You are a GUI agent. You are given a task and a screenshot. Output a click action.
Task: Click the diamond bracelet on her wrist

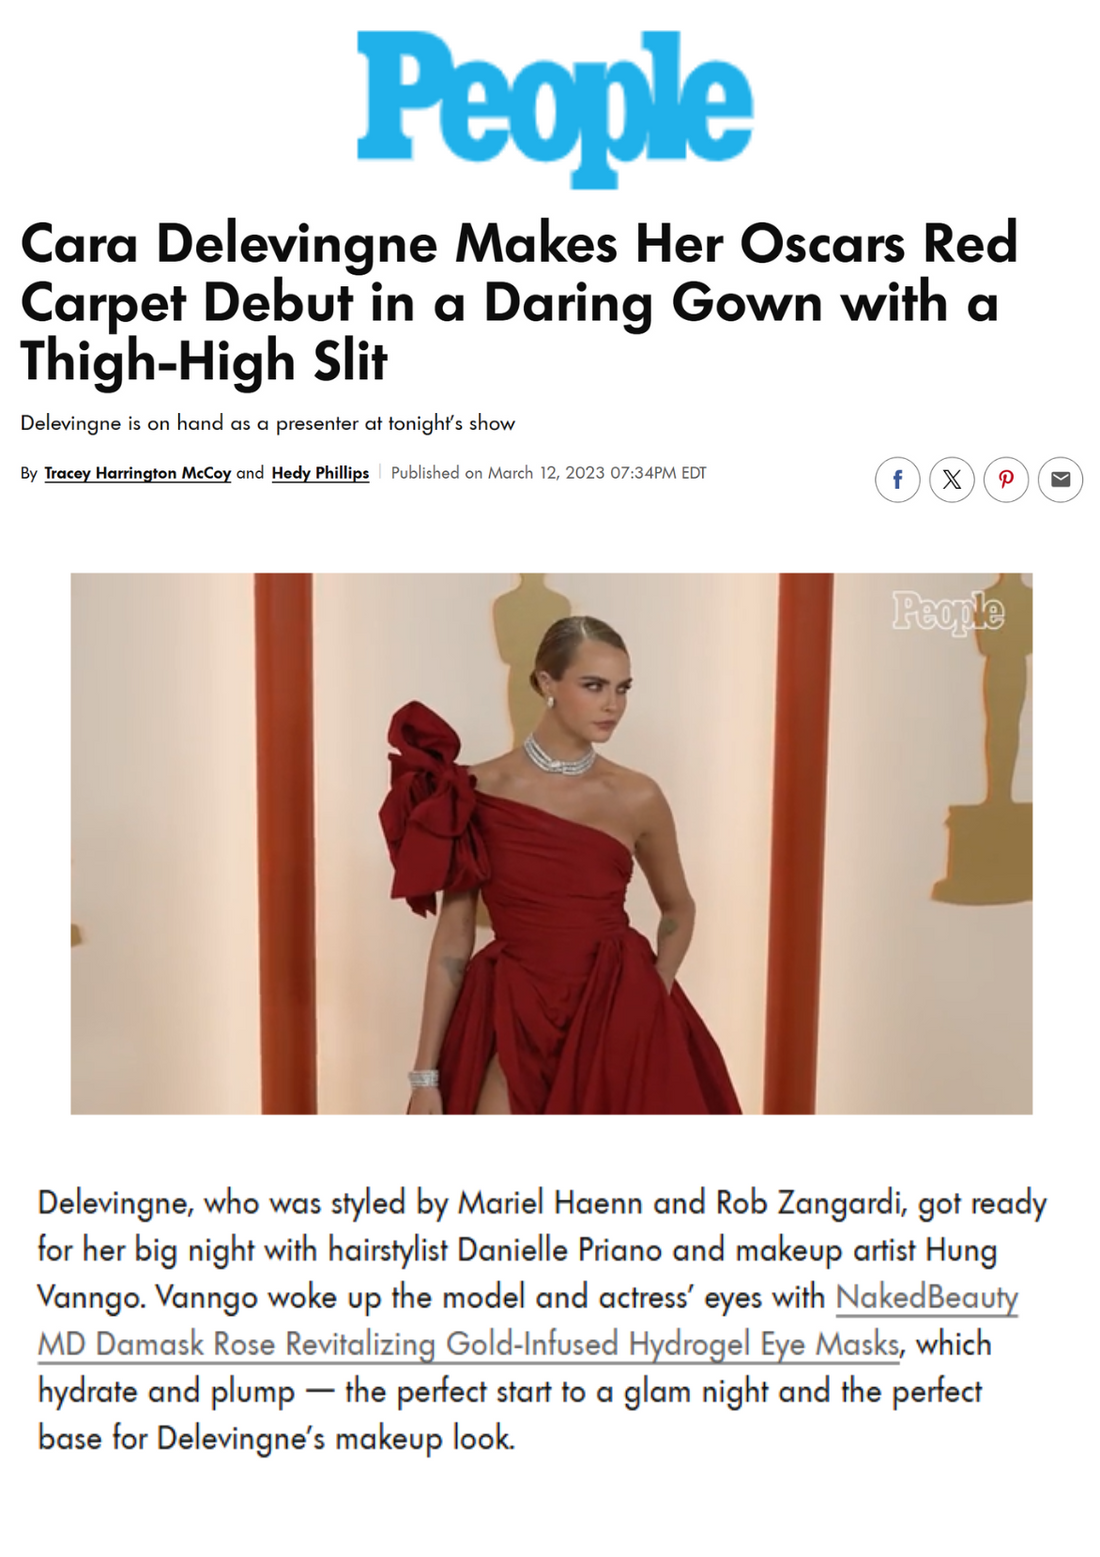pyautogui.click(x=423, y=1080)
